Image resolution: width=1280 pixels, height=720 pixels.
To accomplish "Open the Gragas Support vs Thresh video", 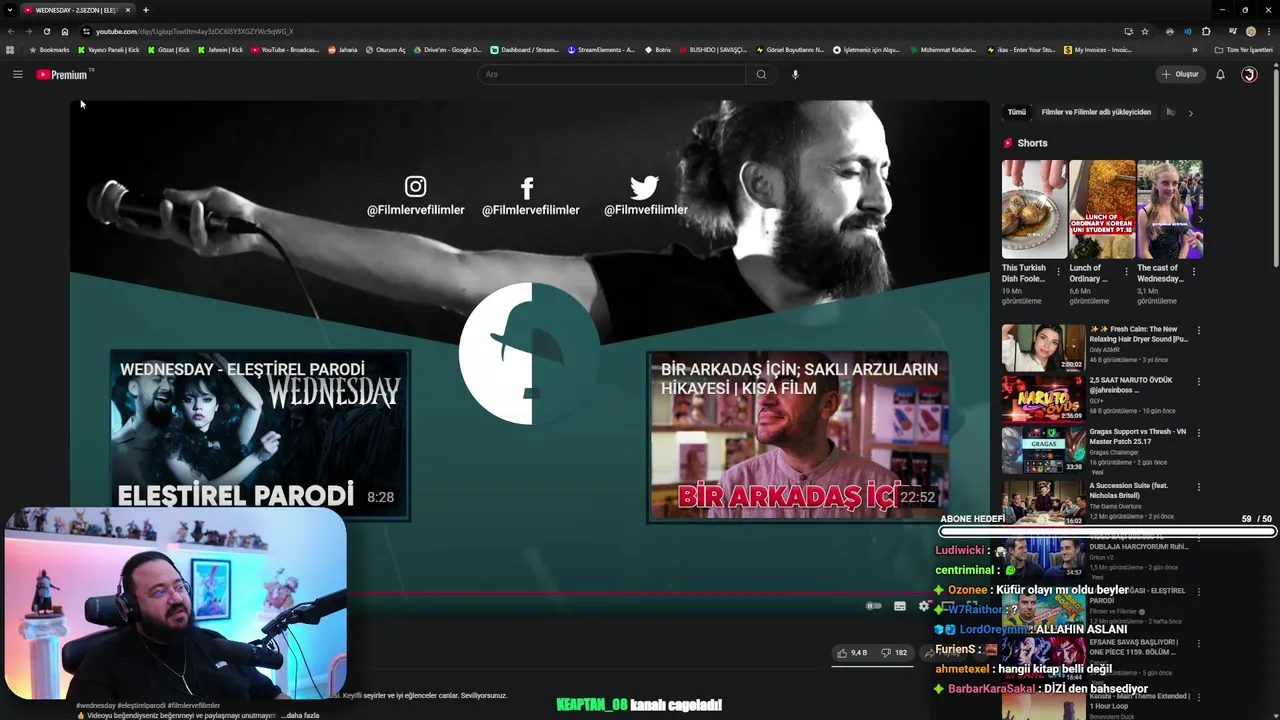I will click(x=1043, y=450).
